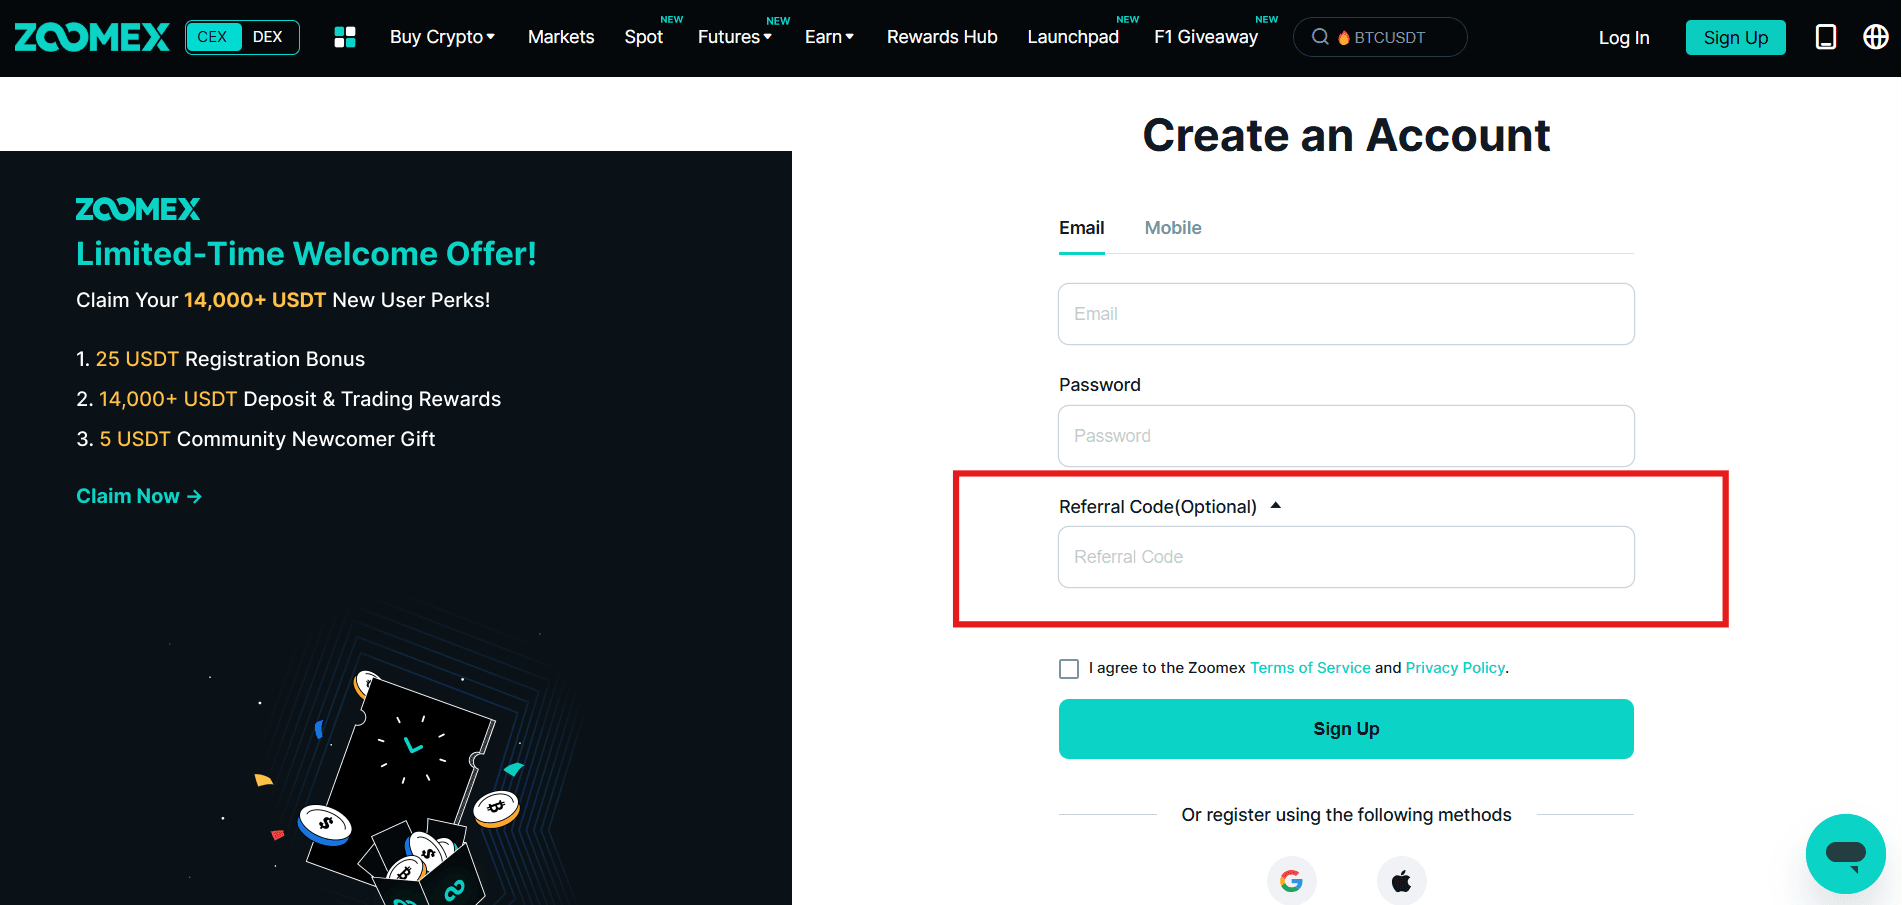
Task: Click the Zoomex logo in header
Action: pos(92,37)
